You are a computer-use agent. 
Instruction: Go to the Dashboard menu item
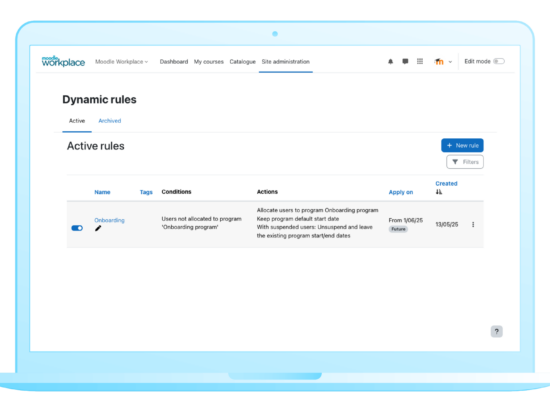click(174, 62)
